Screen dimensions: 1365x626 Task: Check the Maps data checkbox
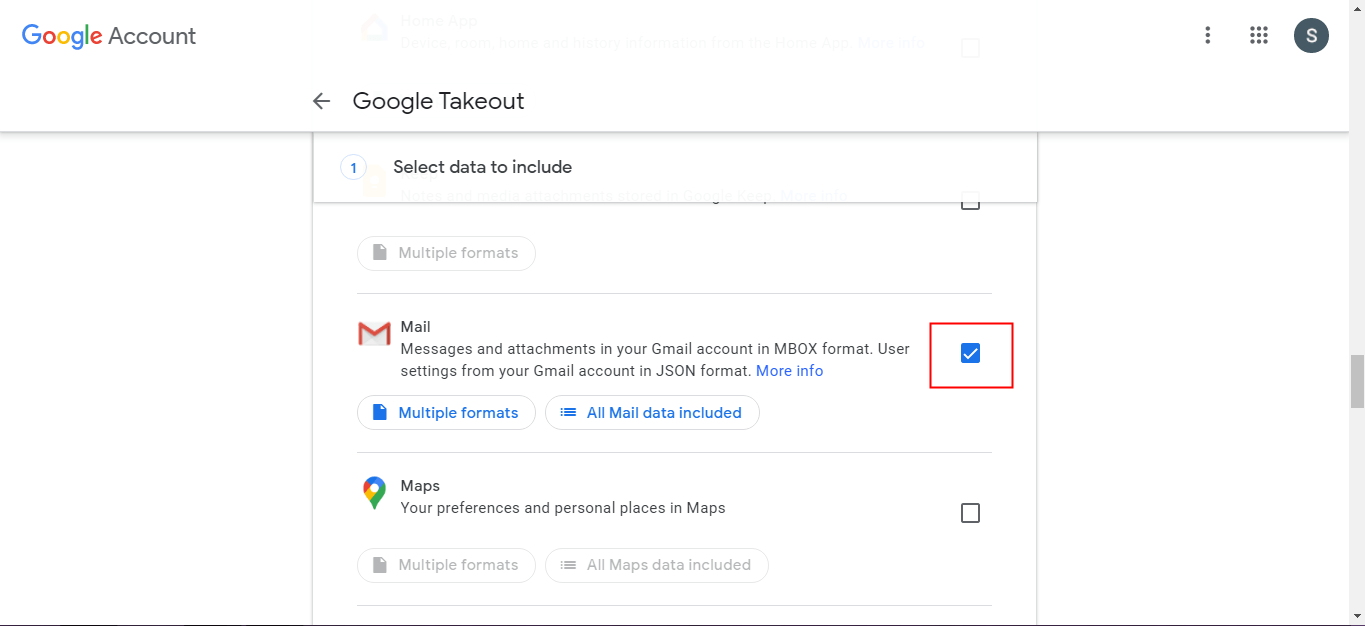(970, 513)
